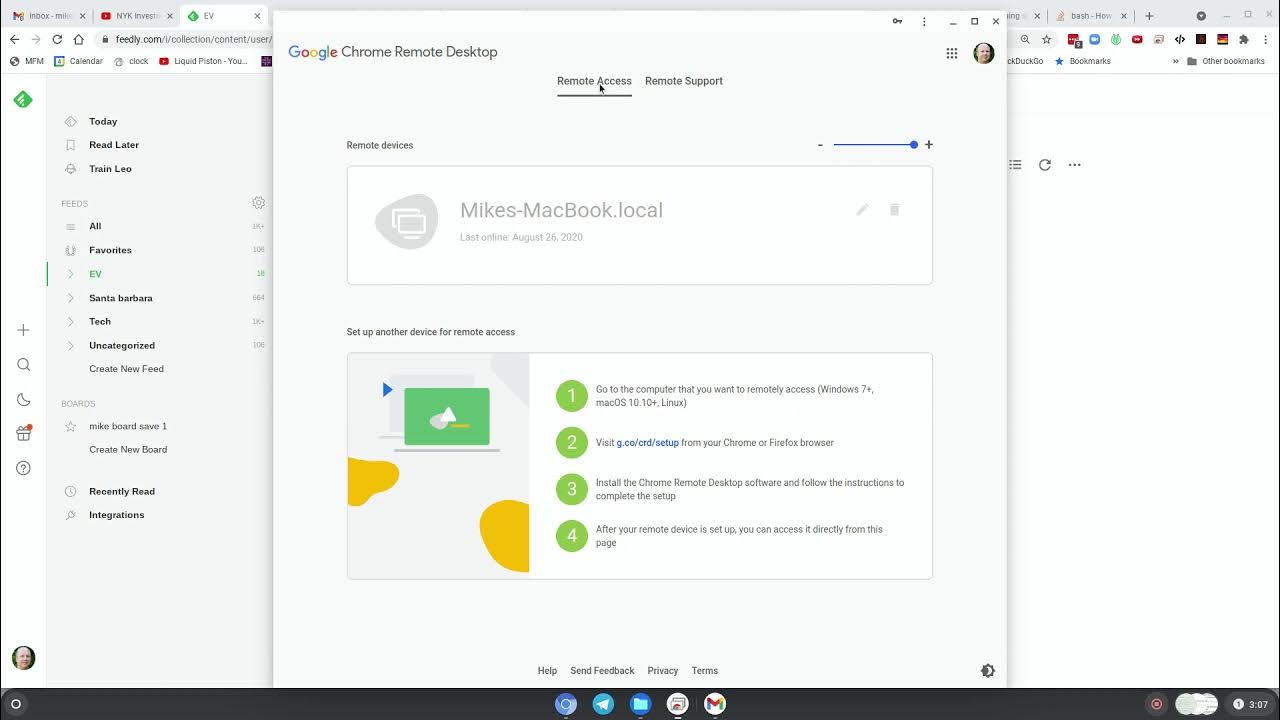Open Feedly three-dot more options

pos(1075,165)
